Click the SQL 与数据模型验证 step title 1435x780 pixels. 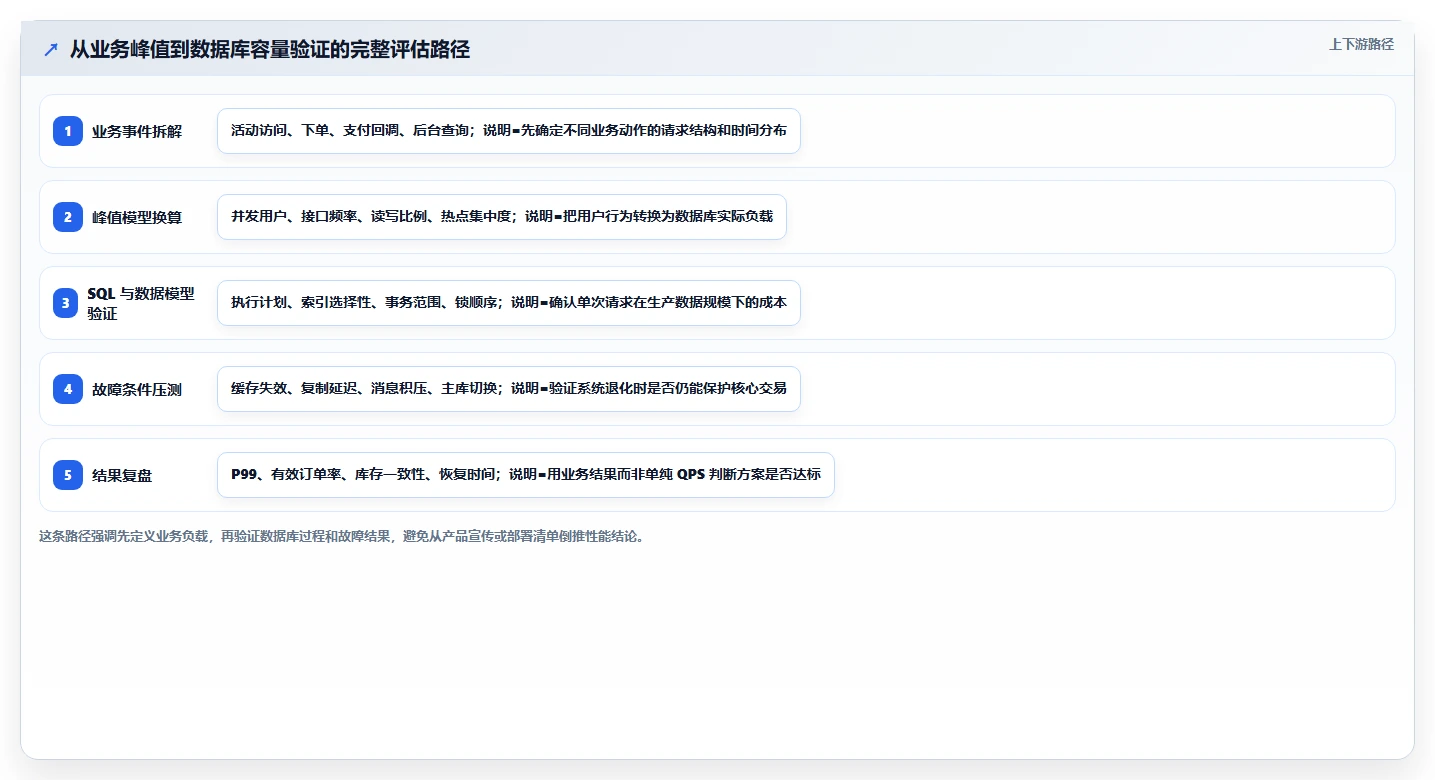point(141,303)
